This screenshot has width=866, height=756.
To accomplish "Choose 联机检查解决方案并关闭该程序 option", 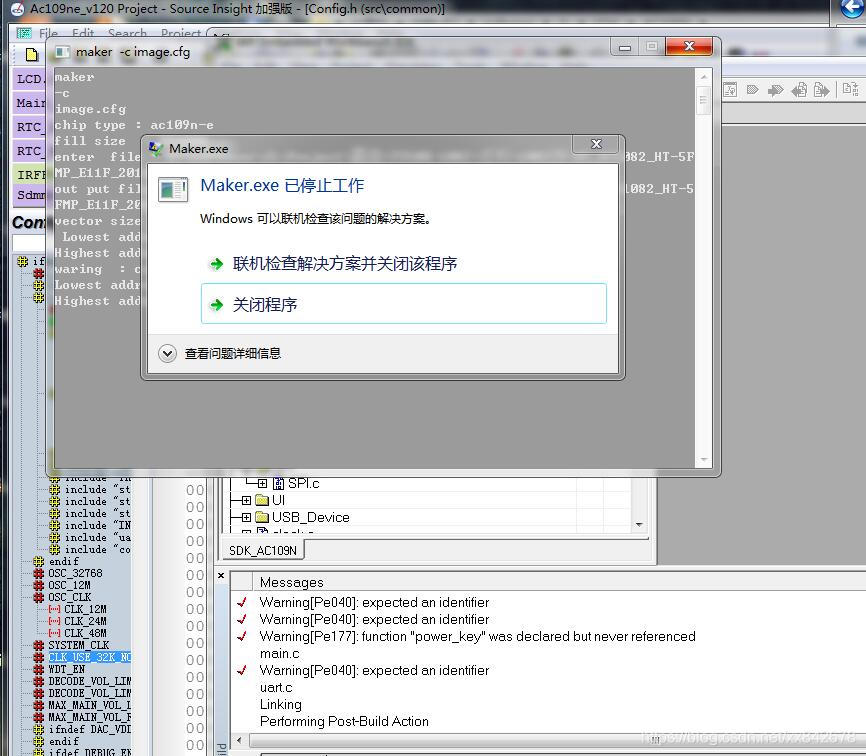I will point(345,264).
